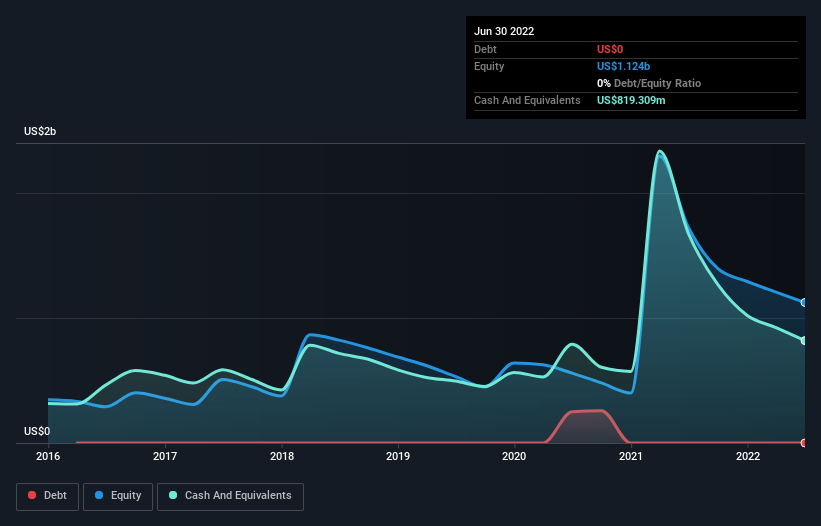Select the Debt endpoint marker on chart

(x=804, y=443)
